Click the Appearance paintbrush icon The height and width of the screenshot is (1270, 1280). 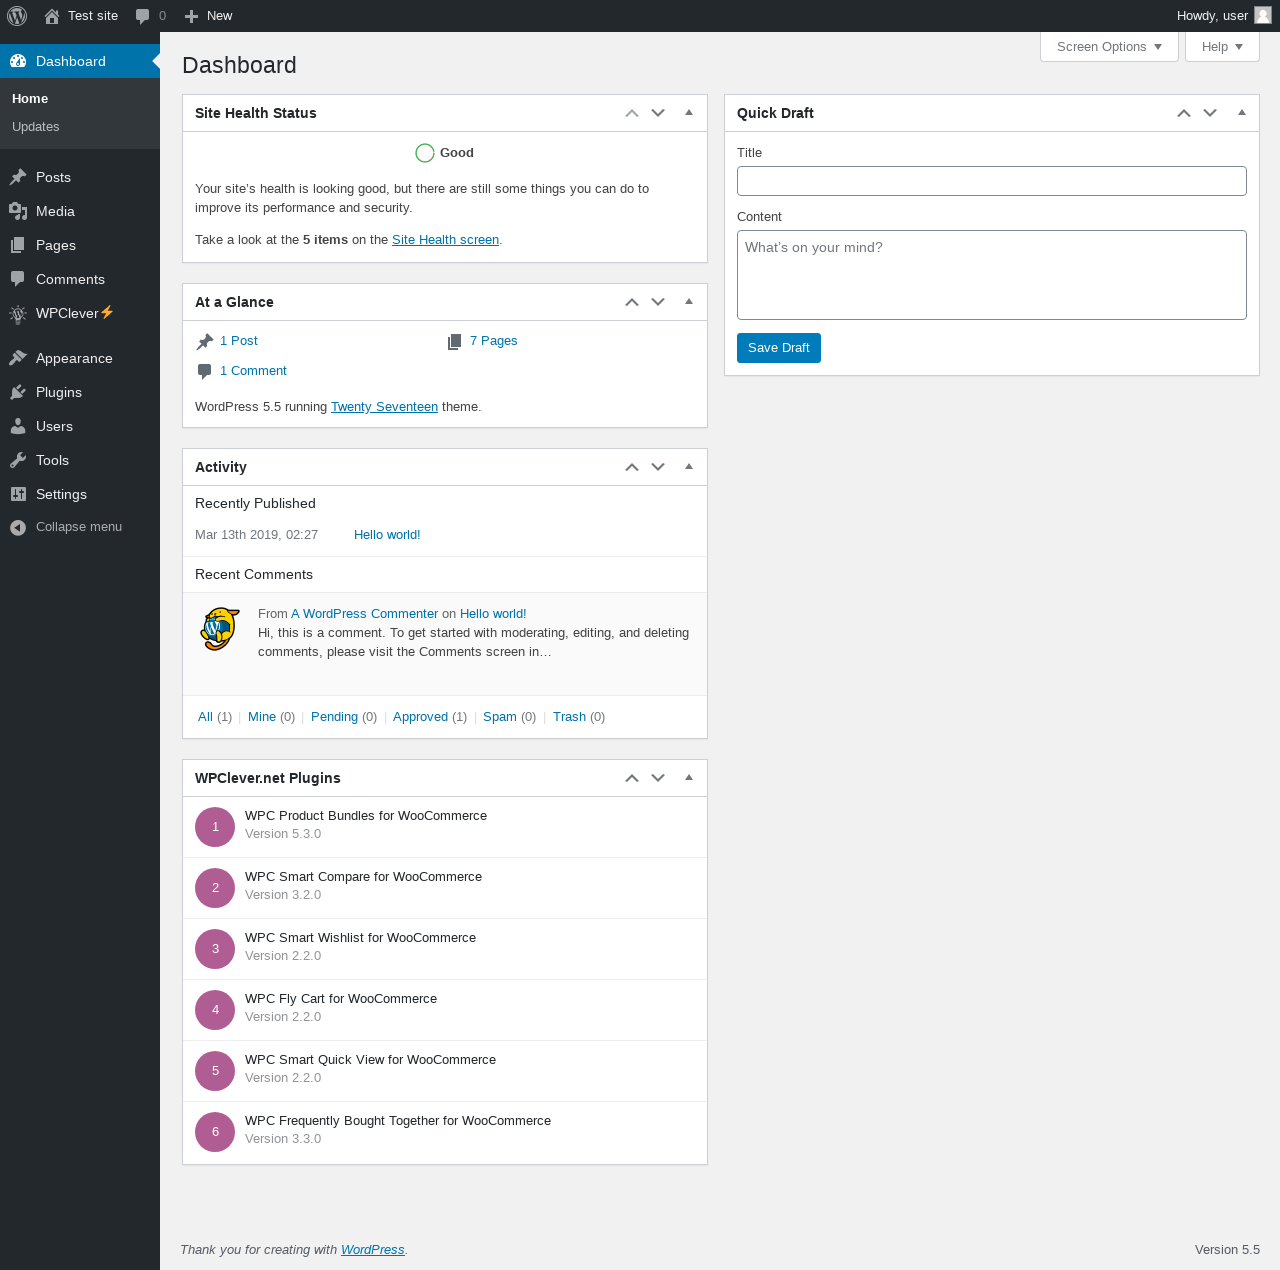tap(18, 358)
